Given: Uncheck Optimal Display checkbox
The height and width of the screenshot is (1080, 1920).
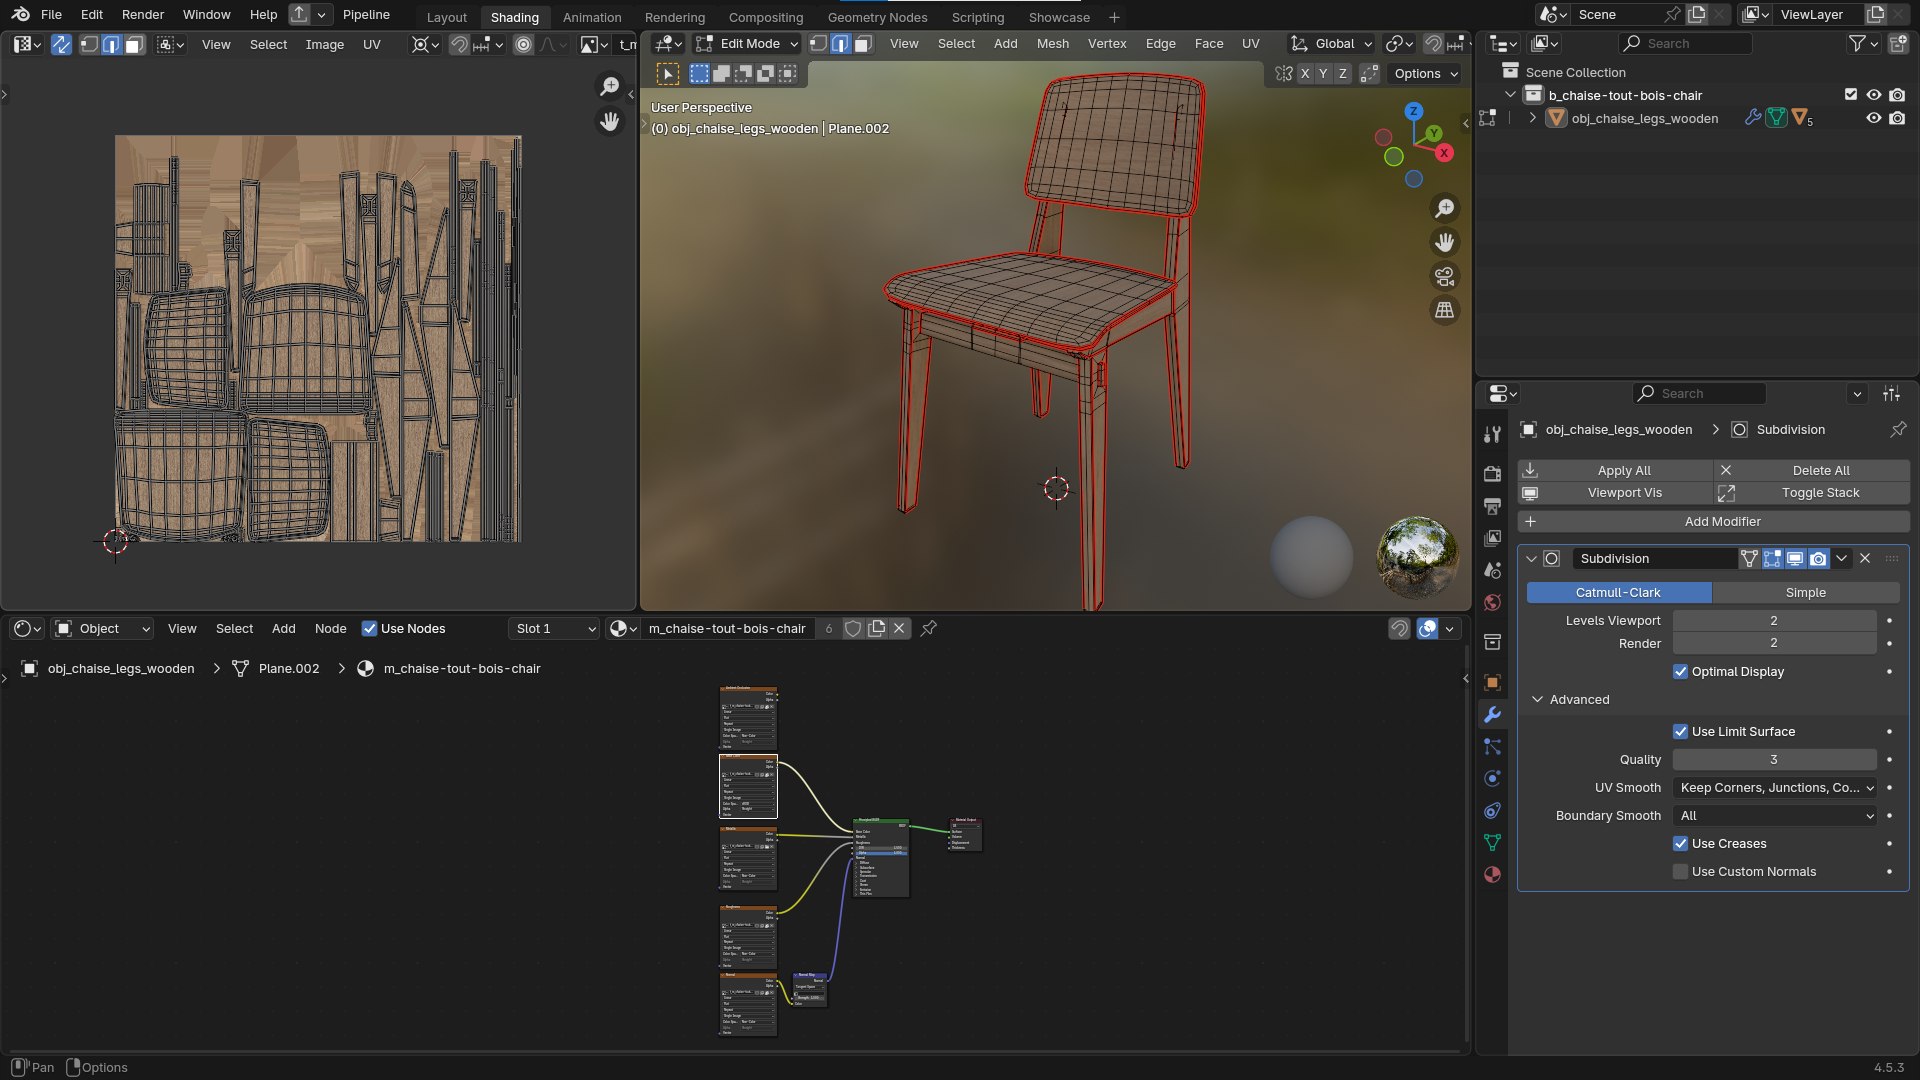Looking at the screenshot, I should pos(1680,672).
